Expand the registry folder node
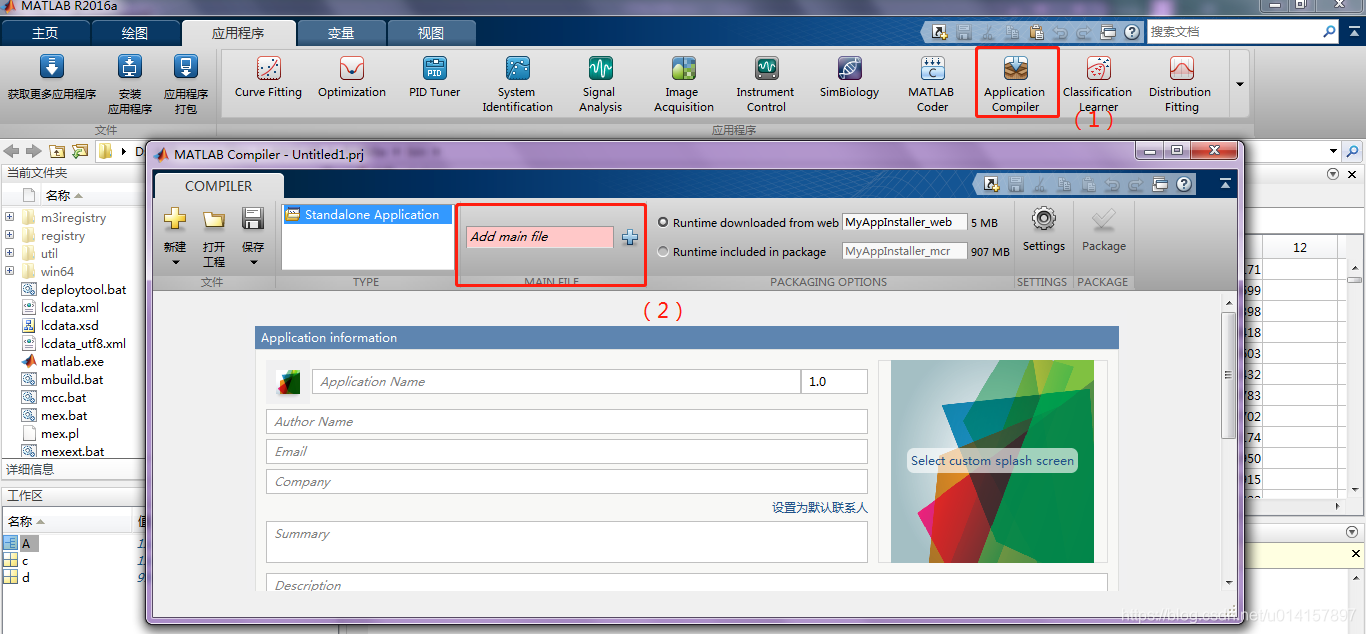 (10, 235)
